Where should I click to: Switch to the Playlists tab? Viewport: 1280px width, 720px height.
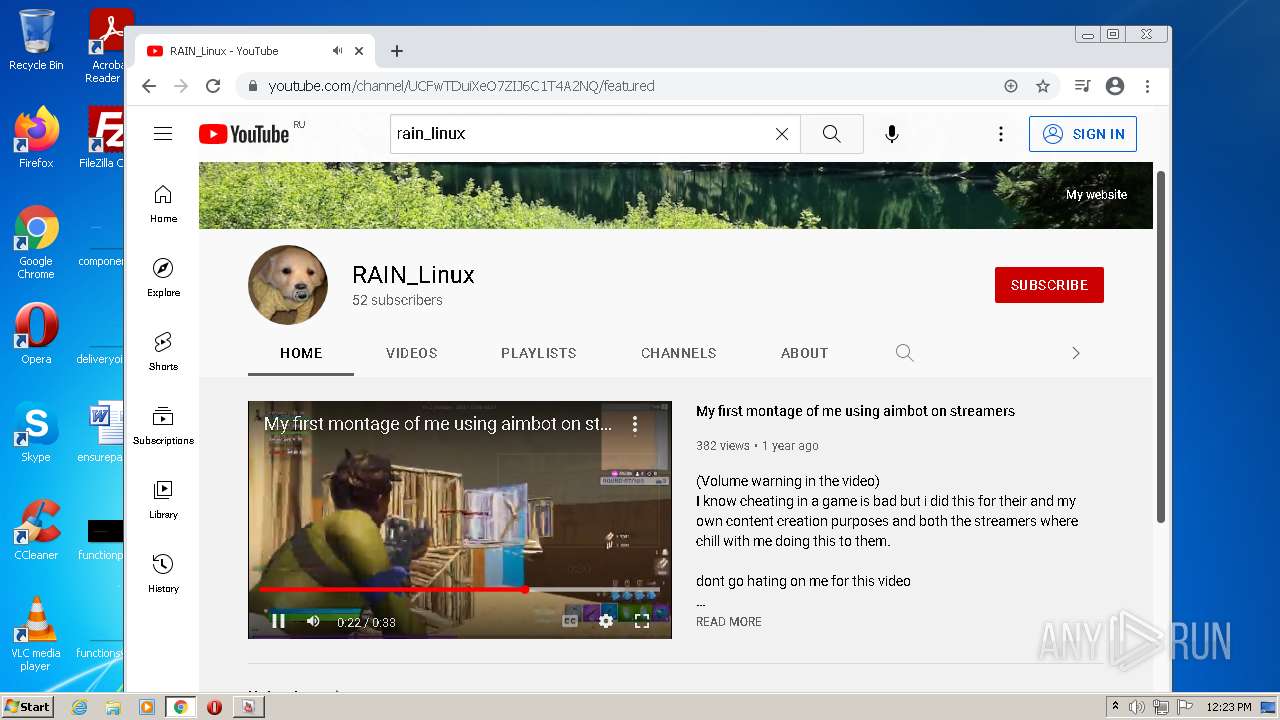click(539, 353)
